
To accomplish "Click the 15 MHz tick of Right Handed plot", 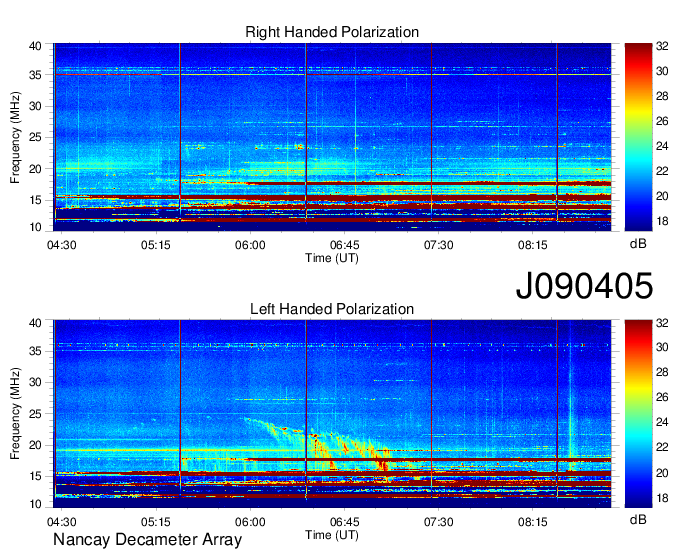I will coord(35,200).
